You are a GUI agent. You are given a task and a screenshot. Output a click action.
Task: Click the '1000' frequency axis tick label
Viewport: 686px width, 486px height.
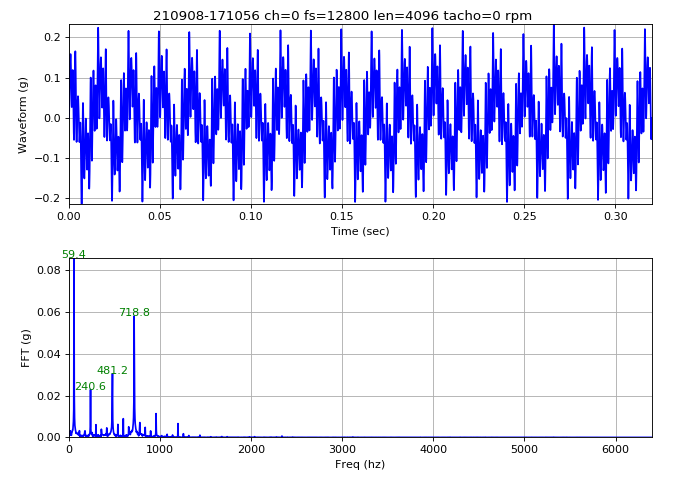tap(160, 450)
